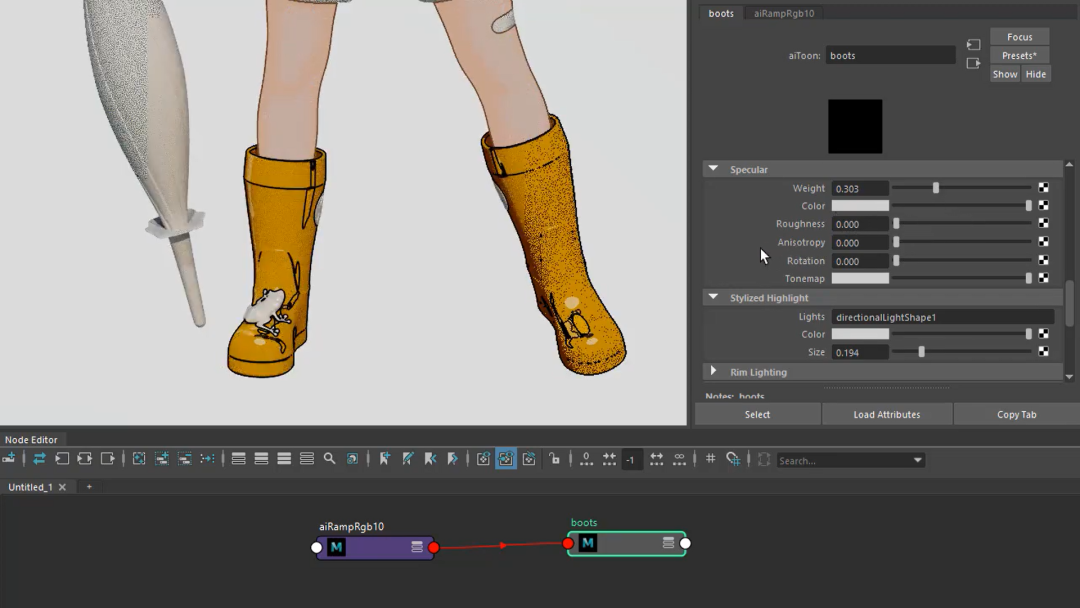Collapse the Stylized Highlight section
Image resolution: width=1080 pixels, height=608 pixels.
[x=713, y=297]
